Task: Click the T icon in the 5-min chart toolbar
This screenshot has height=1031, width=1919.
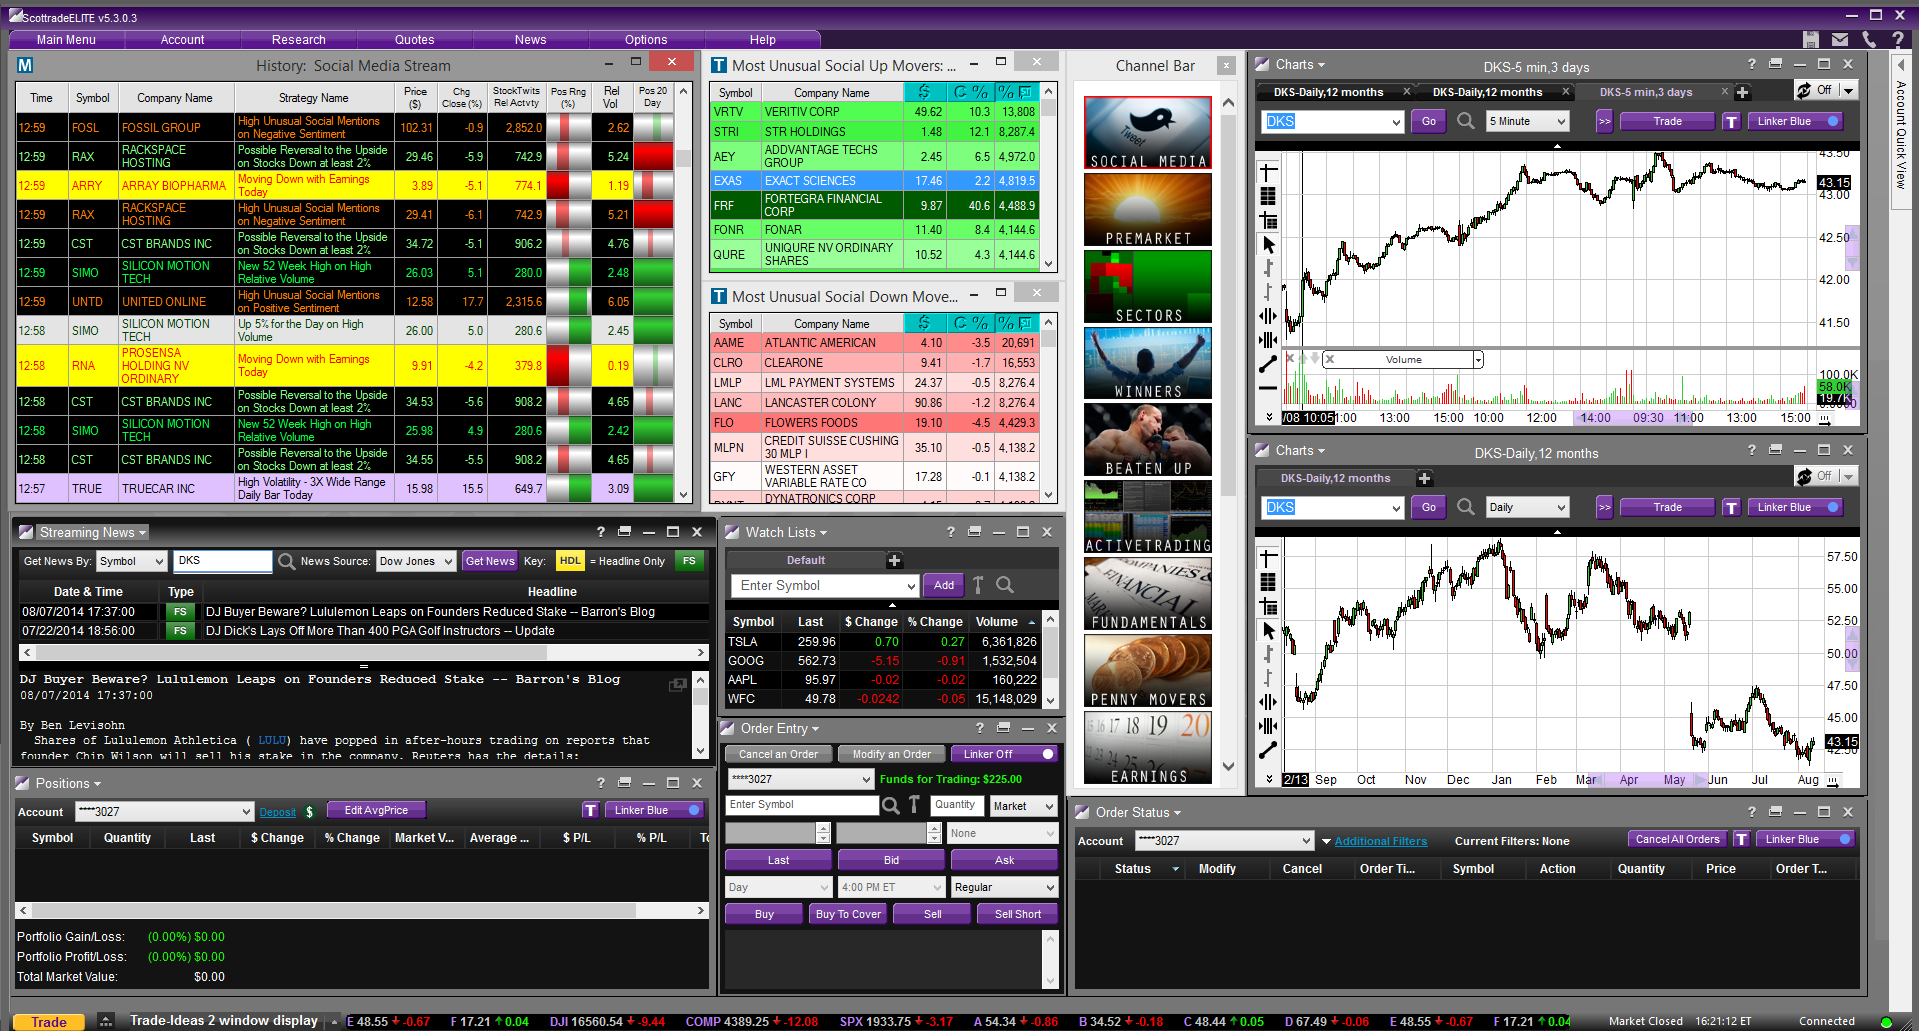Action: pyautogui.click(x=1732, y=121)
